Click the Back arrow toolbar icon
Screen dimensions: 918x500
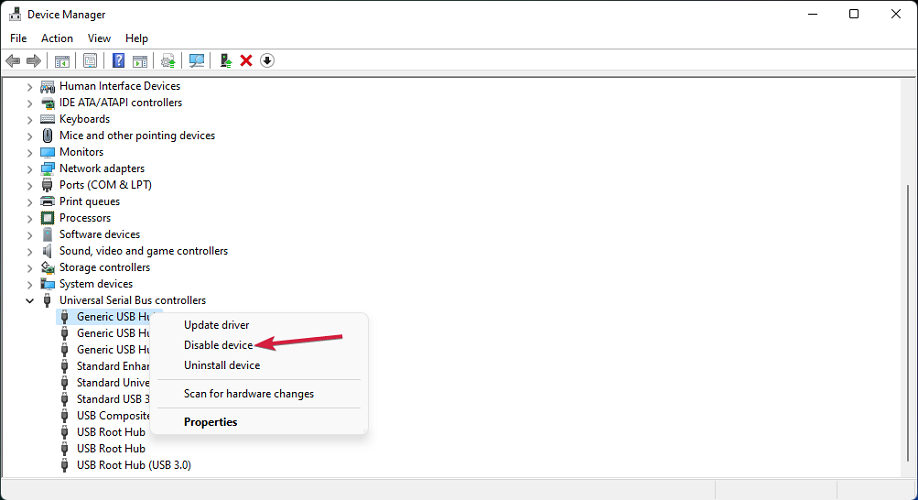pos(13,61)
